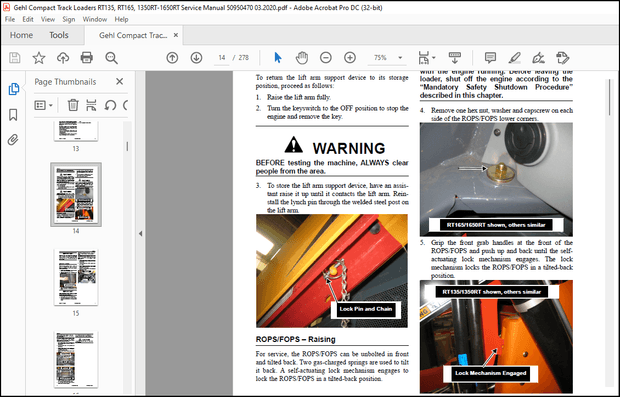This screenshot has width=620, height=397.
Task: Open the fit page options tool
Action: [423, 58]
